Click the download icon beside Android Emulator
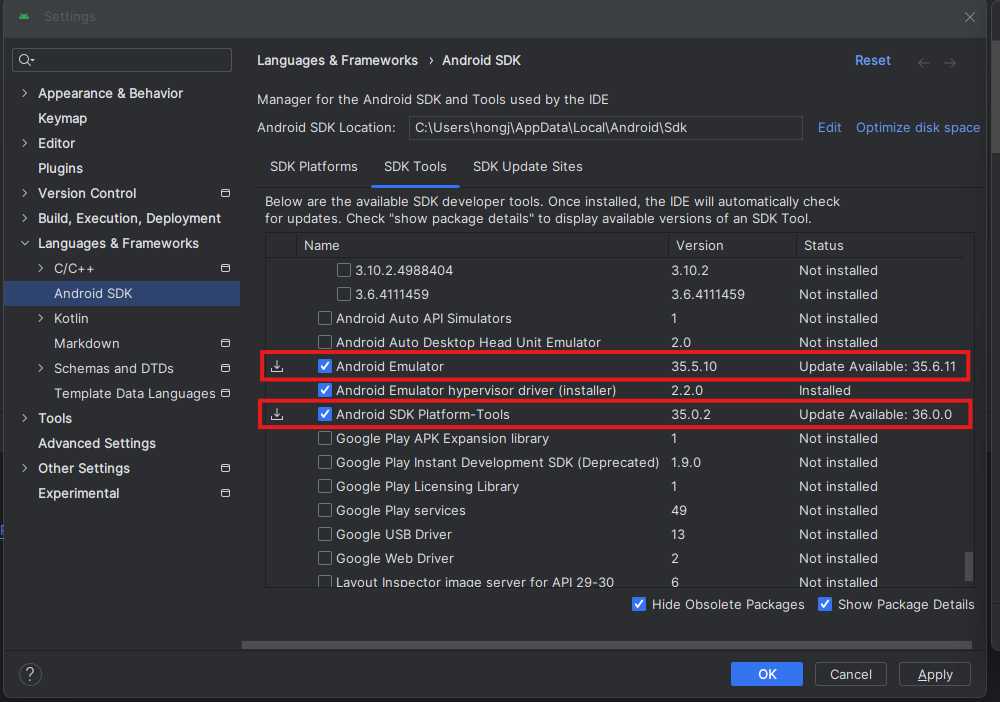Screen dimensions: 1000x702 tap(277, 367)
